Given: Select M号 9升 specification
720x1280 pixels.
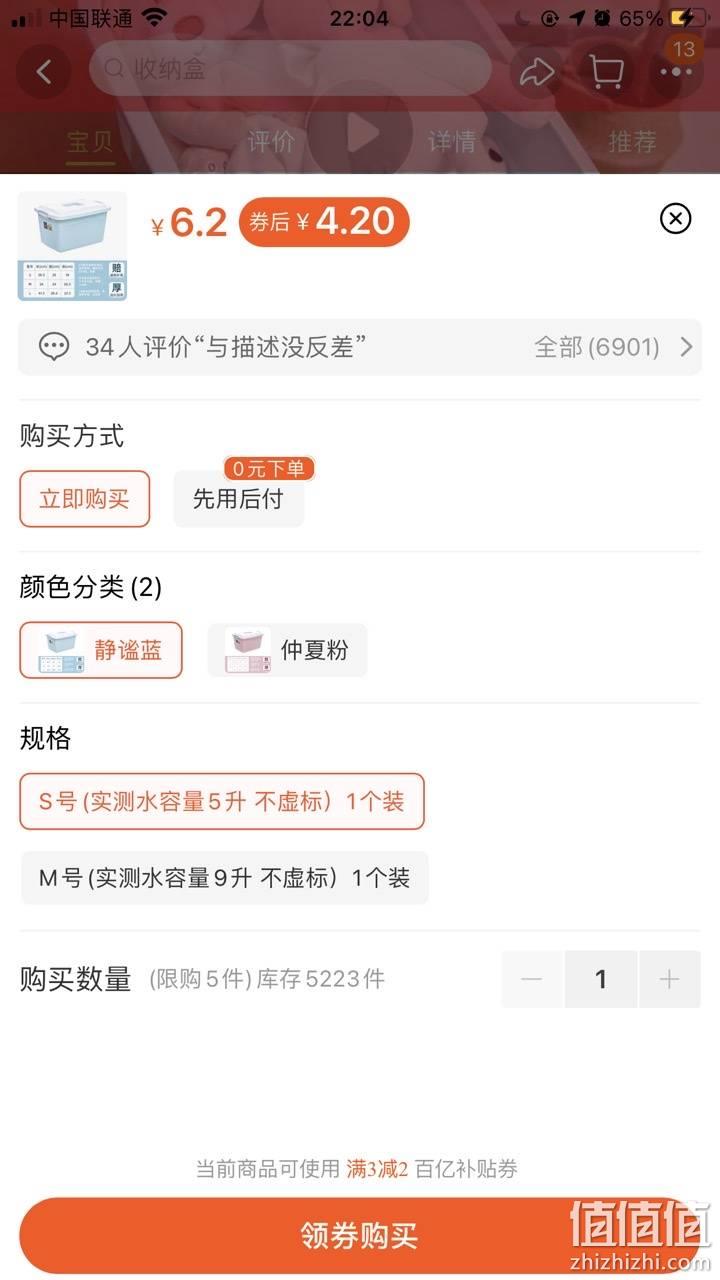Looking at the screenshot, I should [x=225, y=878].
